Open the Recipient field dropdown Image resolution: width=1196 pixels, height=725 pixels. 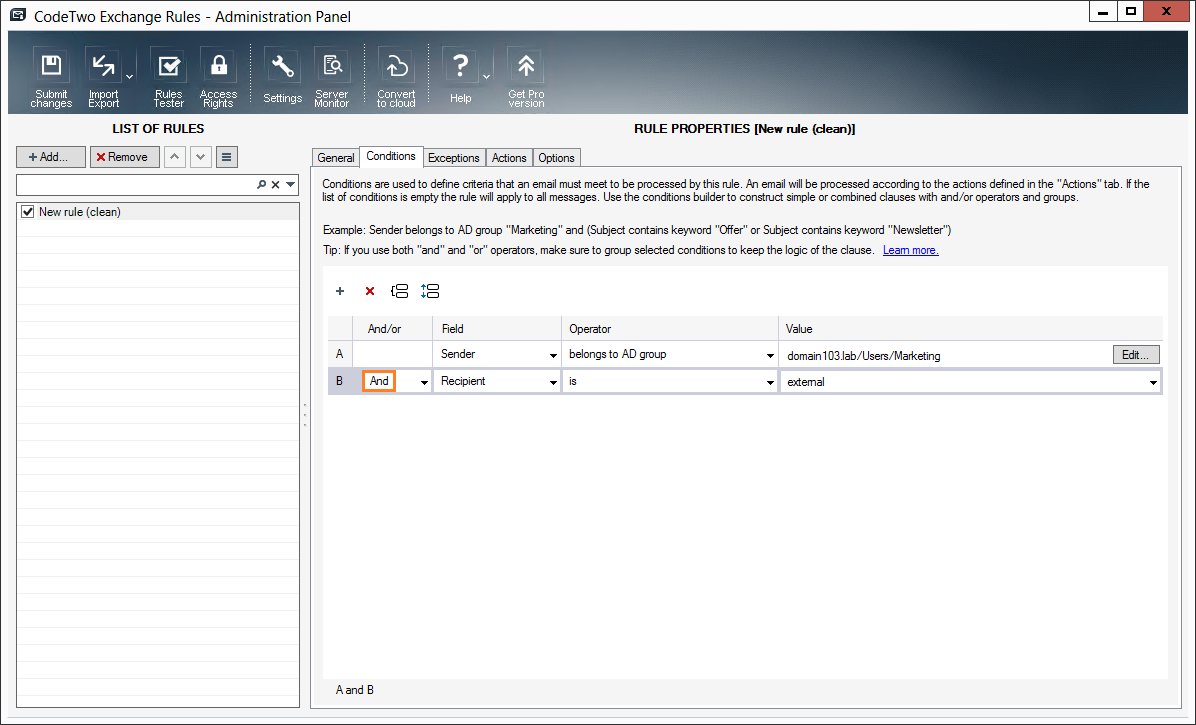click(553, 382)
